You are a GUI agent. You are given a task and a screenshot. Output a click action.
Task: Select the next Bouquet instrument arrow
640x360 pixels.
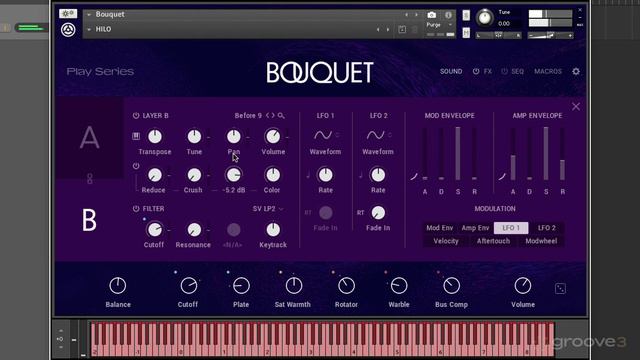pos(416,15)
